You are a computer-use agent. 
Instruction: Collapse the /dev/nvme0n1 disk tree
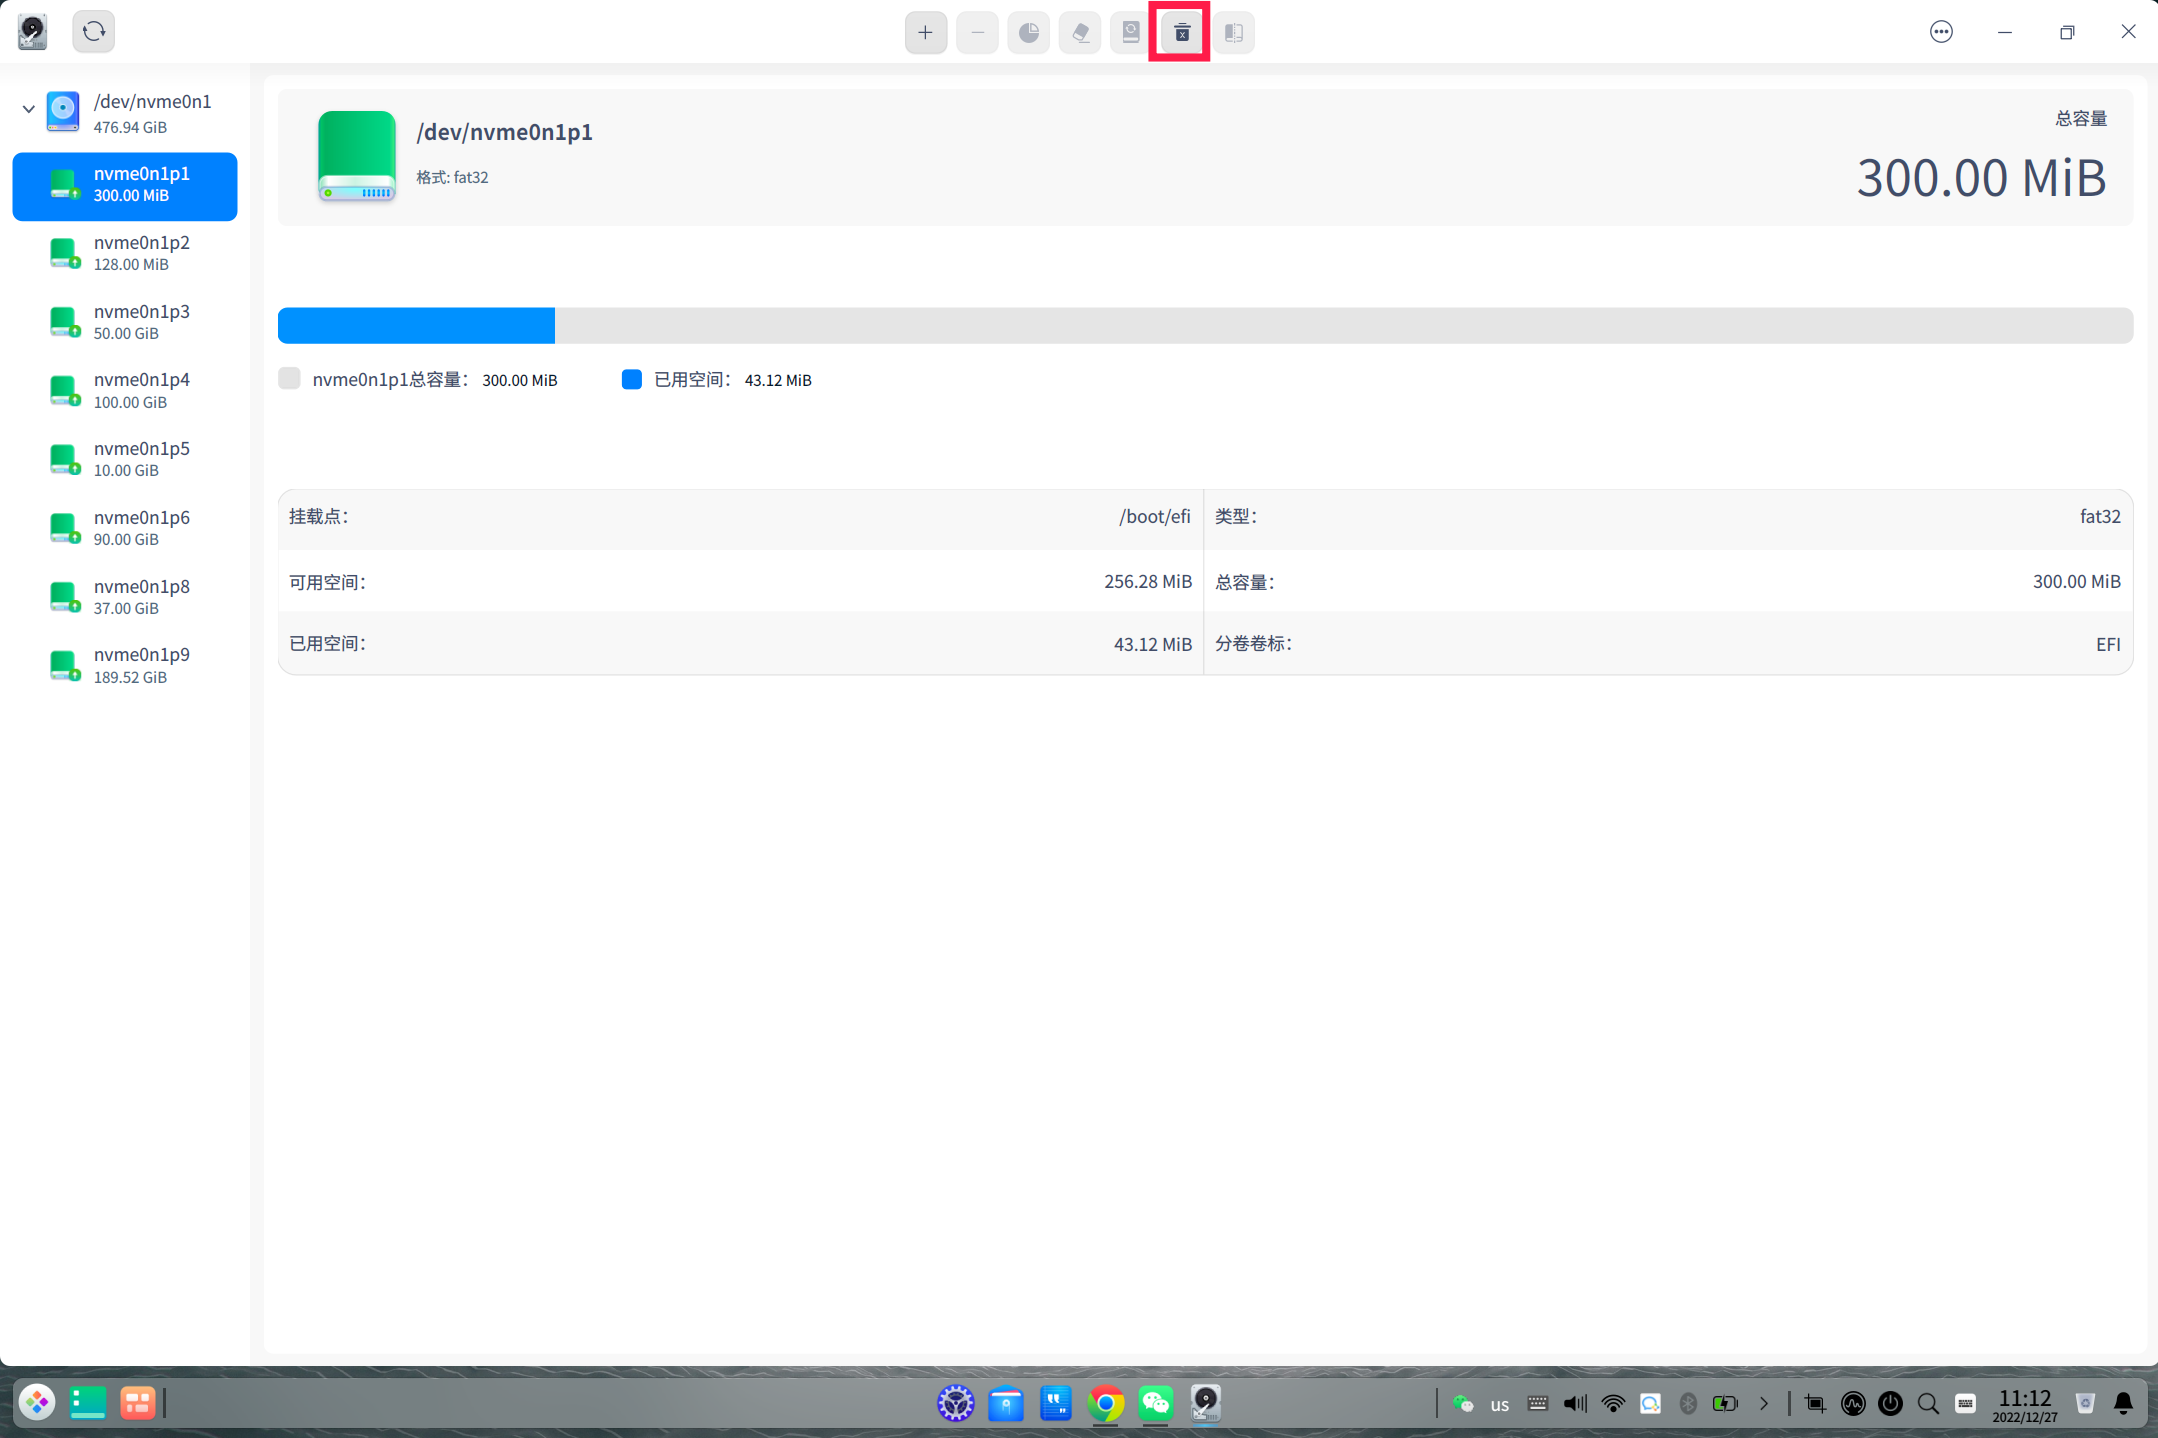[28, 109]
